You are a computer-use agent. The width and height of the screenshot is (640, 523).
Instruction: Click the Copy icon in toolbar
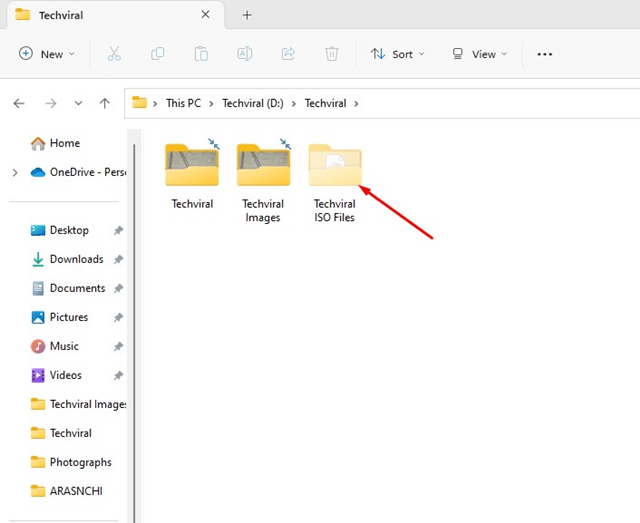tap(158, 54)
